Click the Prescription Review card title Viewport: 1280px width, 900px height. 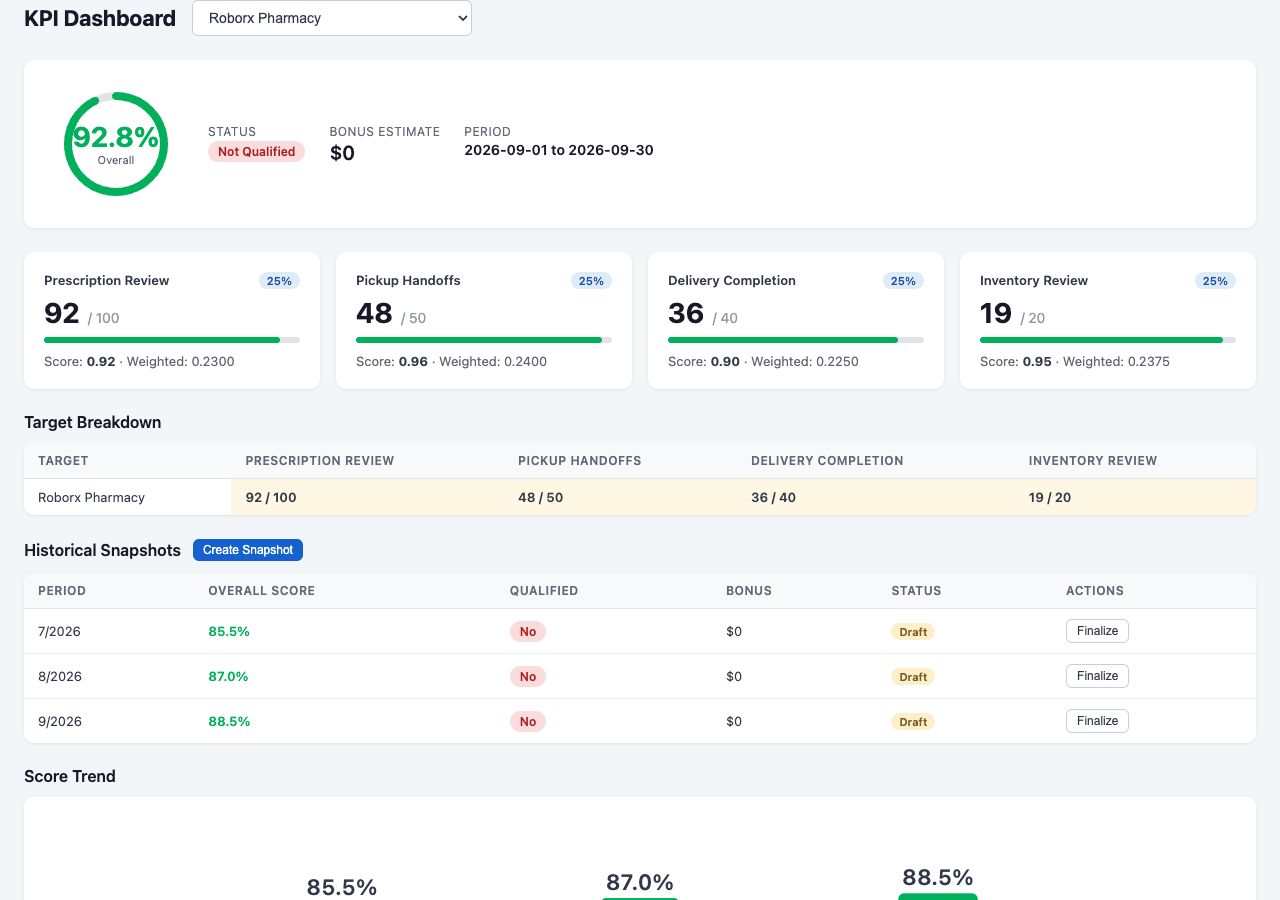point(107,281)
